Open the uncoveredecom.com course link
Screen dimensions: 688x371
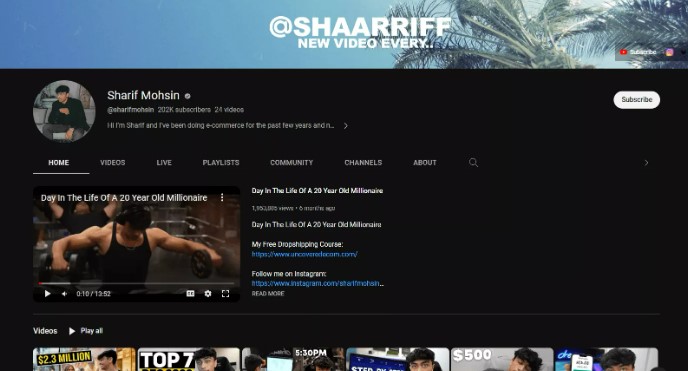tap(305, 254)
